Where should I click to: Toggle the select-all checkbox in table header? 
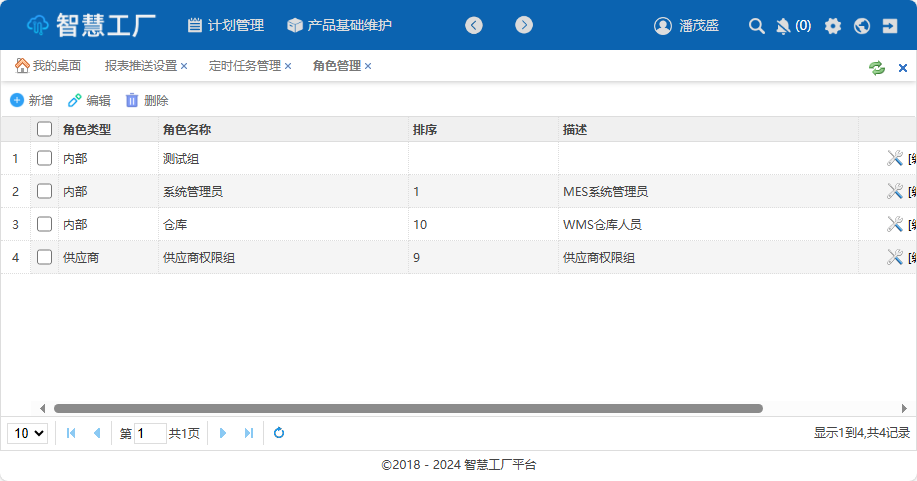click(44, 129)
